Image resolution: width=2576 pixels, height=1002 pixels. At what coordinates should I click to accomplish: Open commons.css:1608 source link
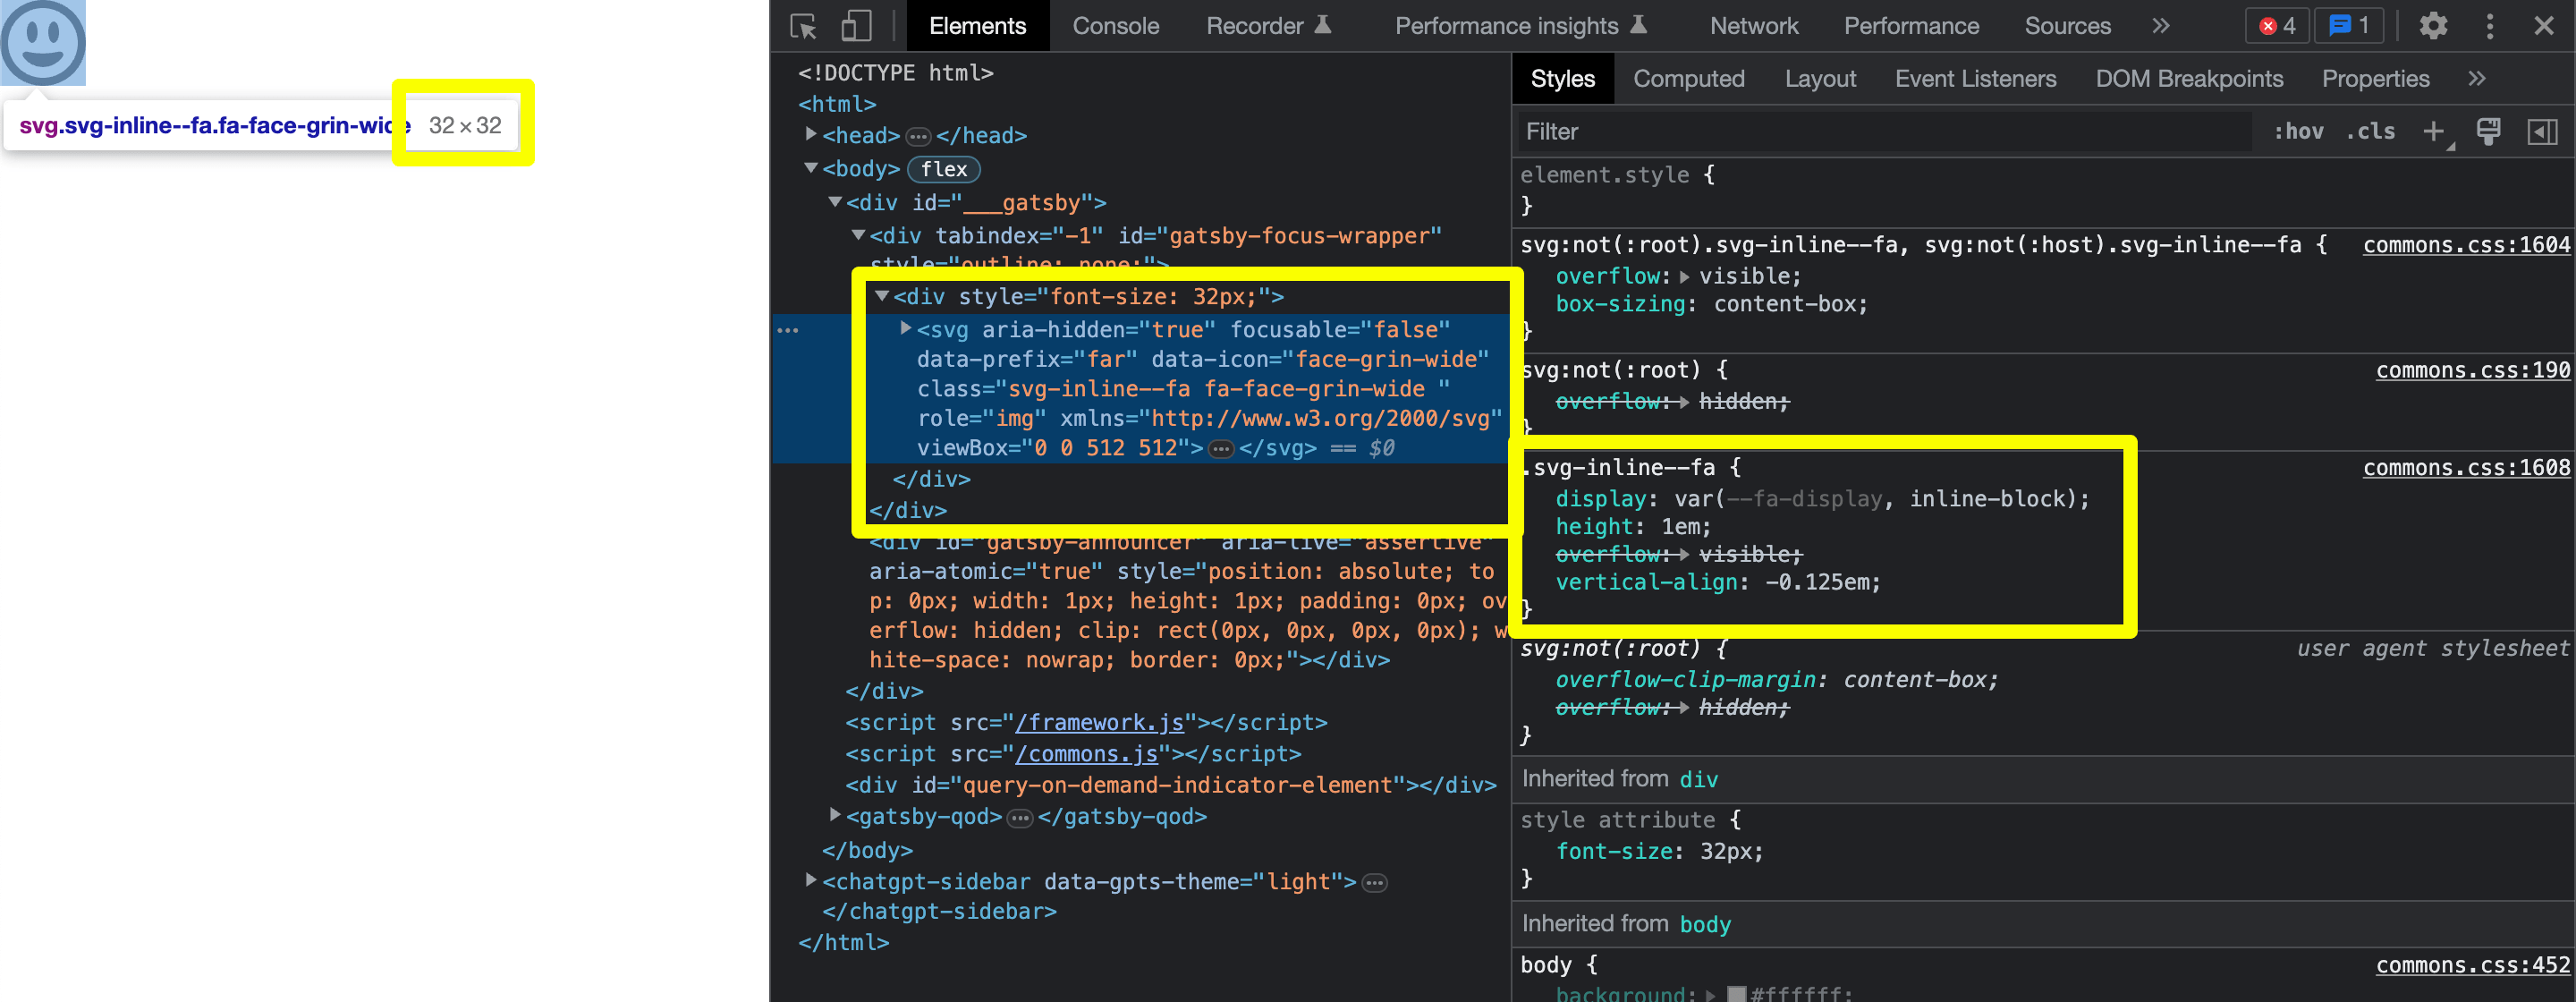pos(2466,467)
